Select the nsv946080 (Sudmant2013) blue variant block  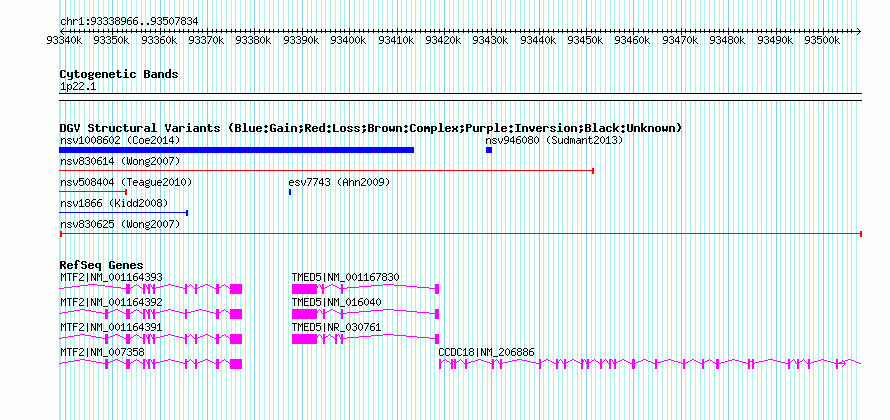(489, 150)
